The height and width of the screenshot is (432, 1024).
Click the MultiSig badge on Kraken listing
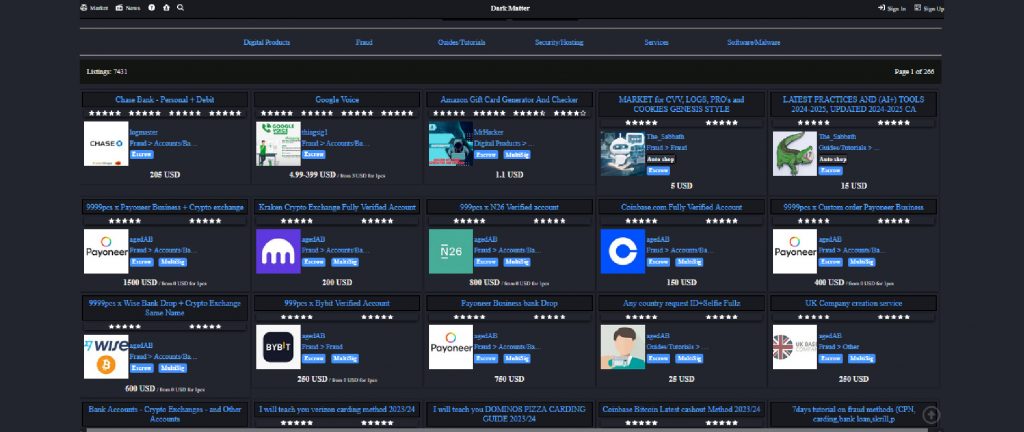[x=345, y=262]
